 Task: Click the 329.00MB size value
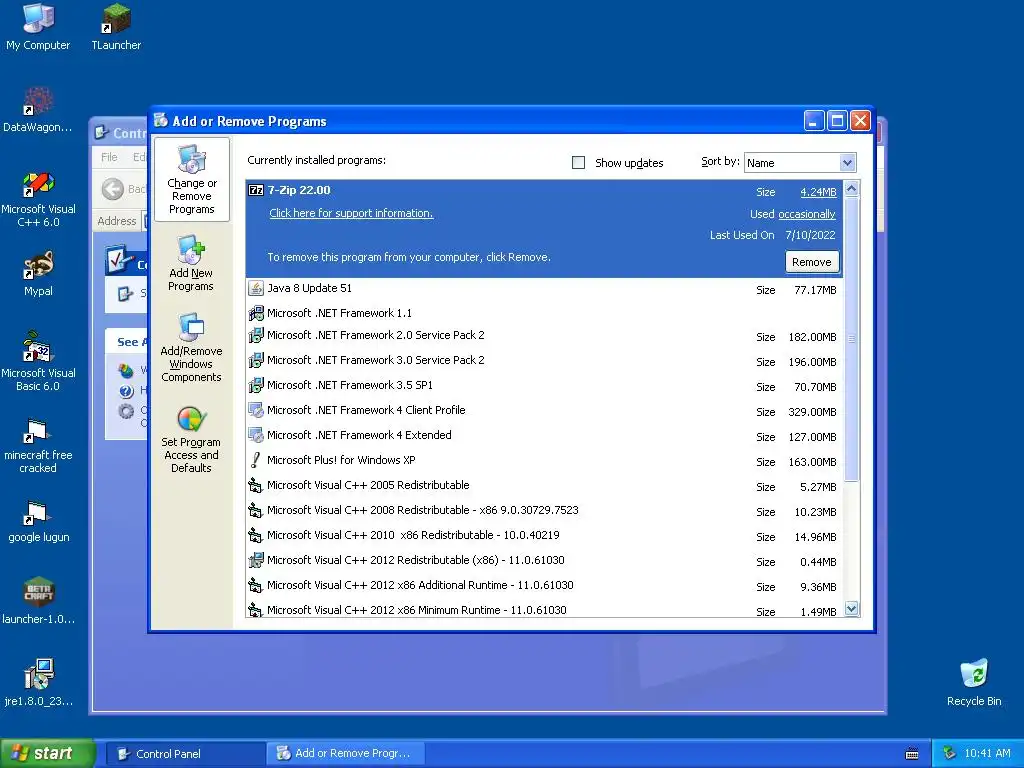pyautogui.click(x=812, y=412)
